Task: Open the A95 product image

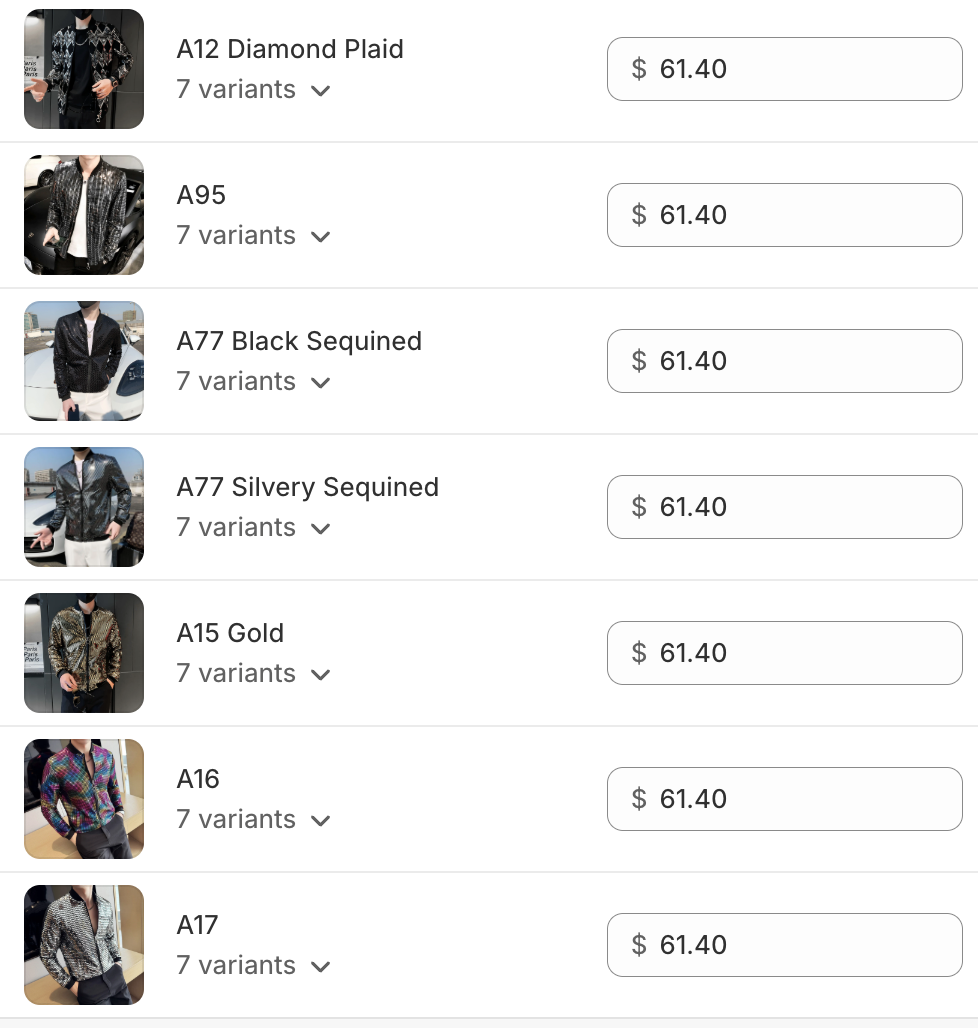Action: 84,215
